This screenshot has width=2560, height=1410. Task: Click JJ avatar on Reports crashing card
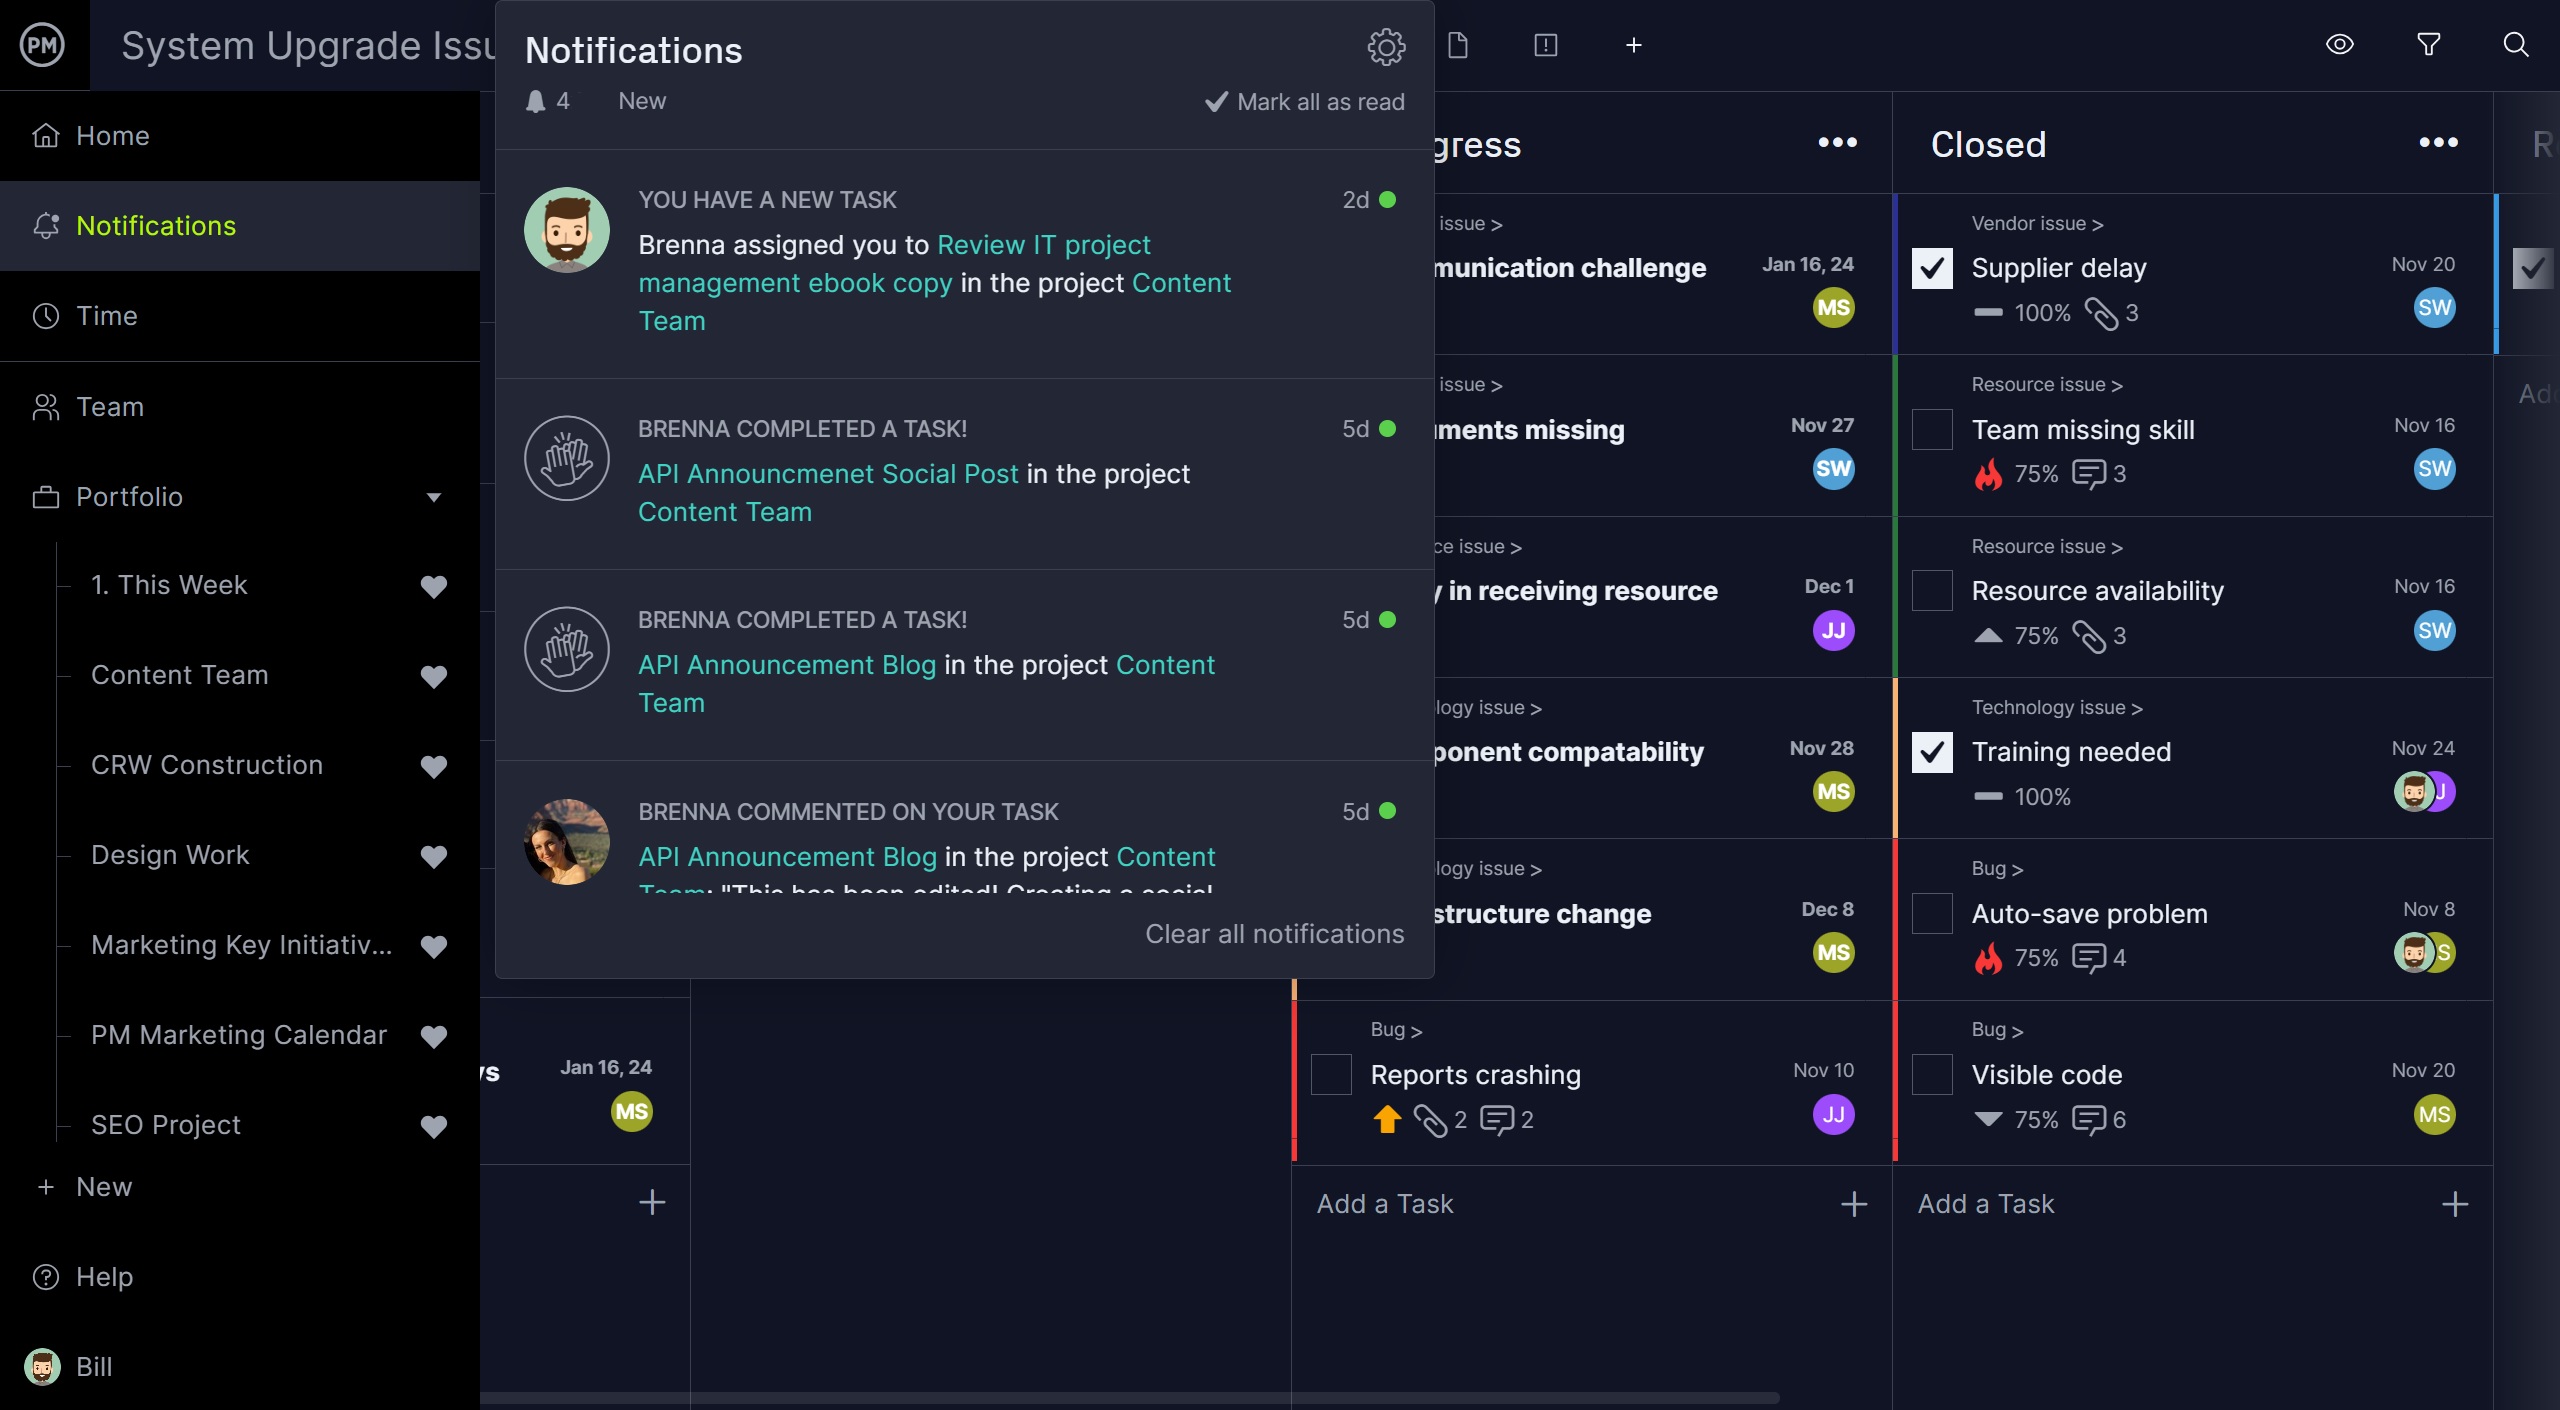point(1833,1114)
